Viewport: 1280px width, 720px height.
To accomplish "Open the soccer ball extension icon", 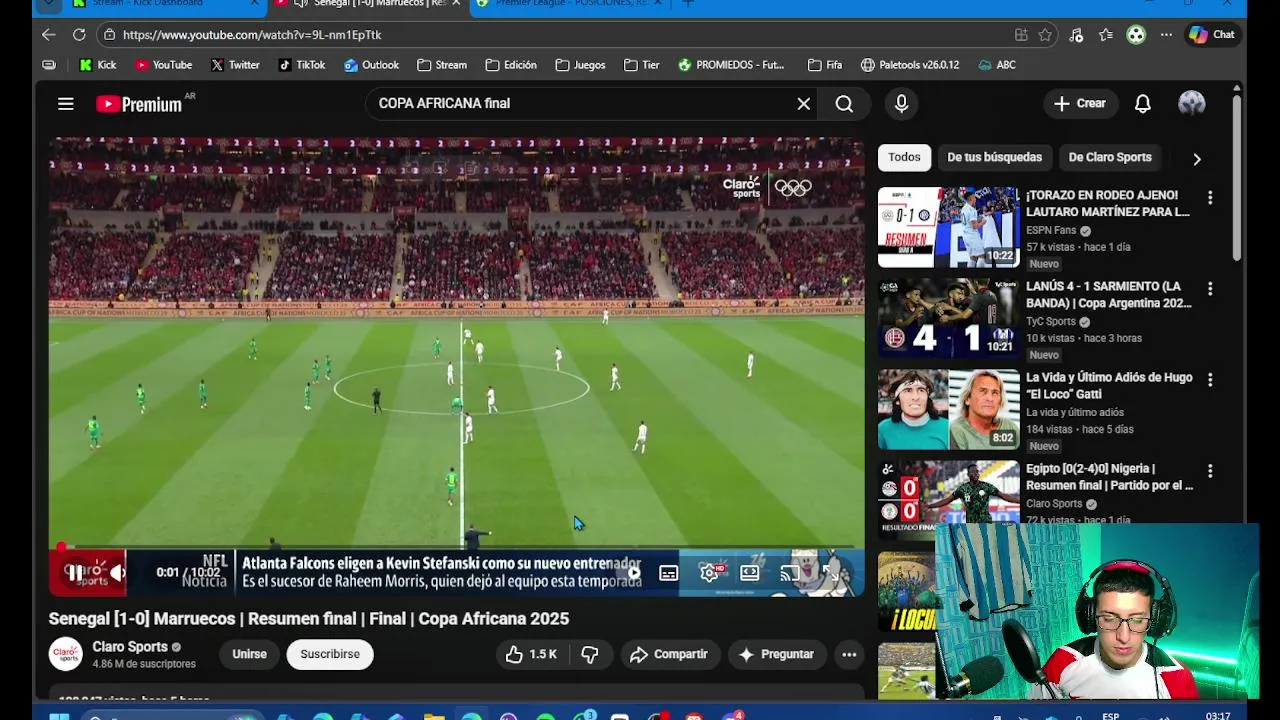I will 1136,35.
